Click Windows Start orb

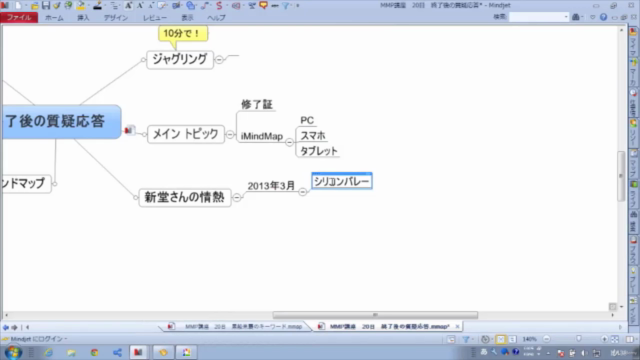tap(13, 352)
